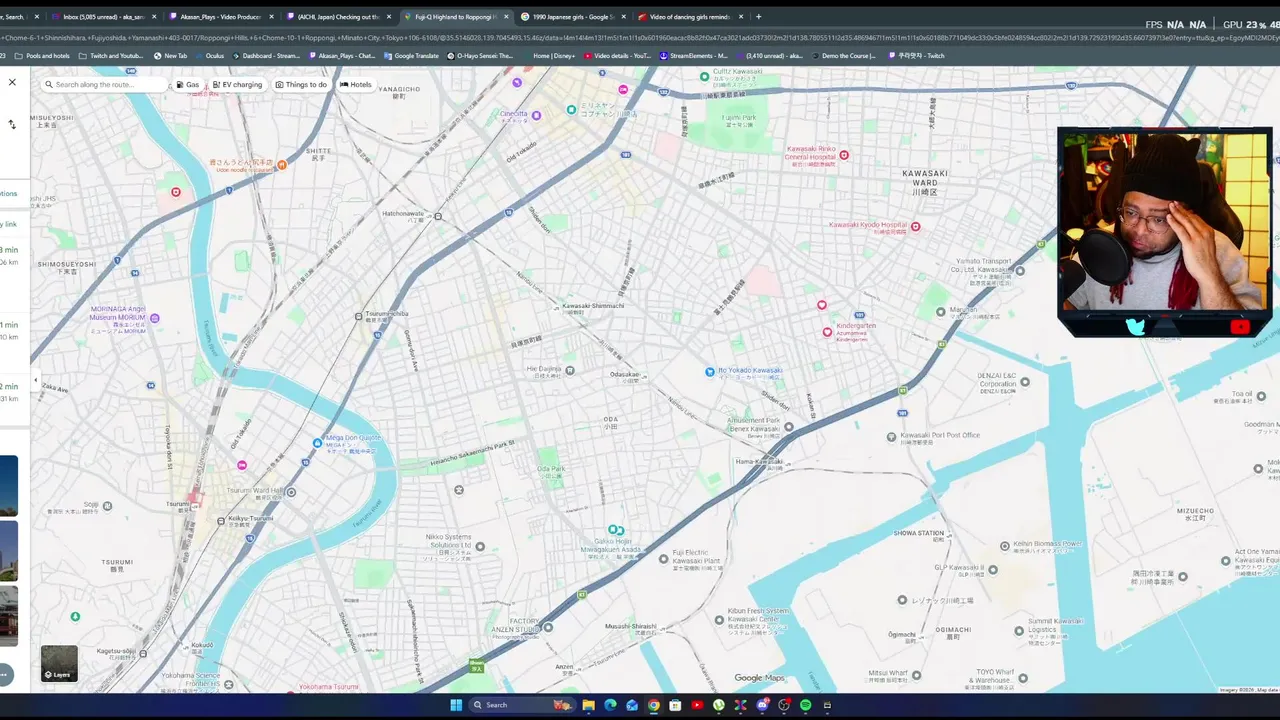Select the Hotels filter chip

coord(355,85)
